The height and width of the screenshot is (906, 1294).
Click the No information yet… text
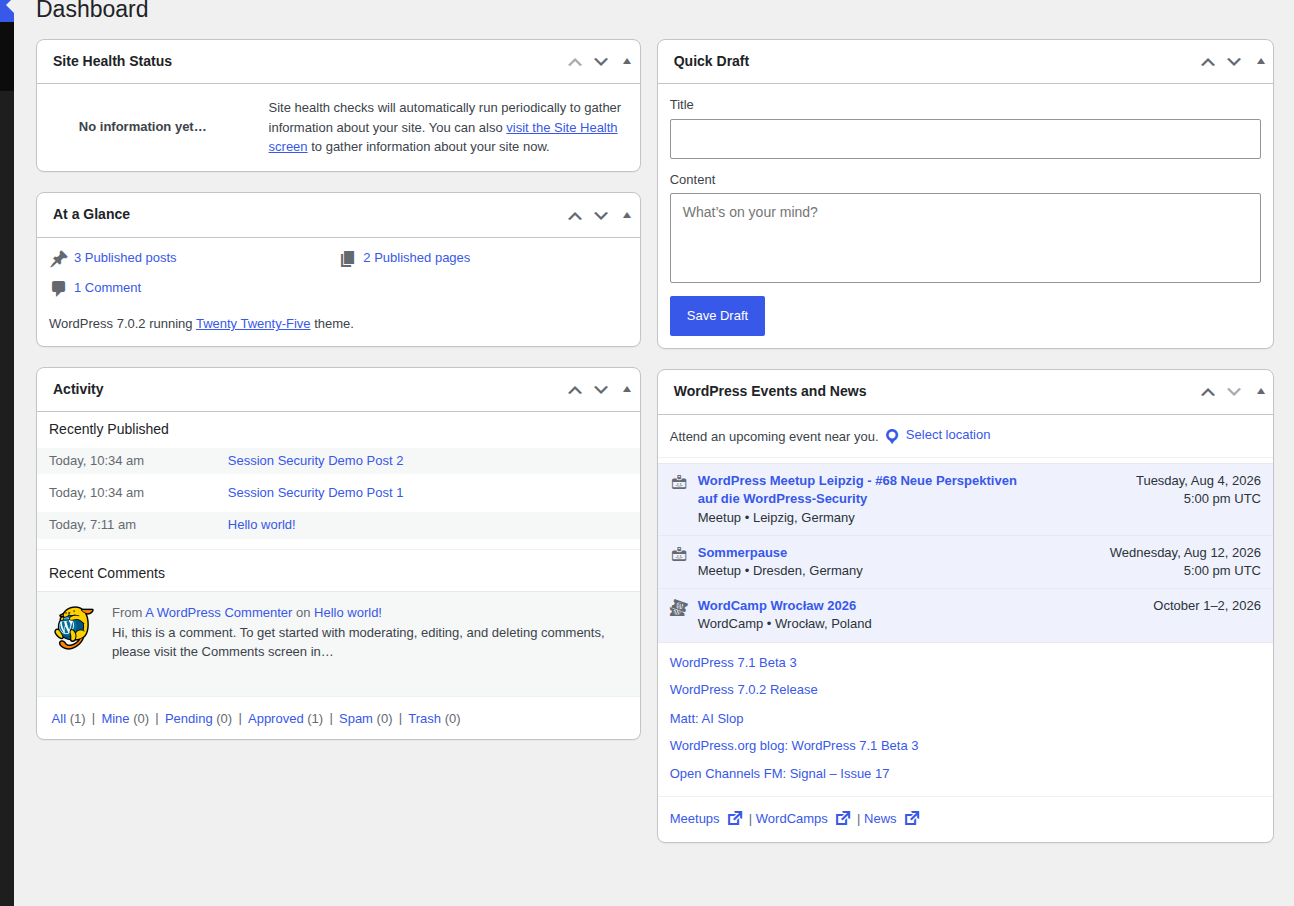click(x=143, y=126)
